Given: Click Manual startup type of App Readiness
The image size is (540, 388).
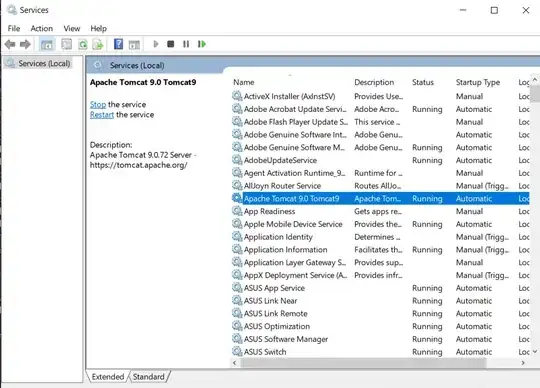Looking at the screenshot, I should point(469,211).
